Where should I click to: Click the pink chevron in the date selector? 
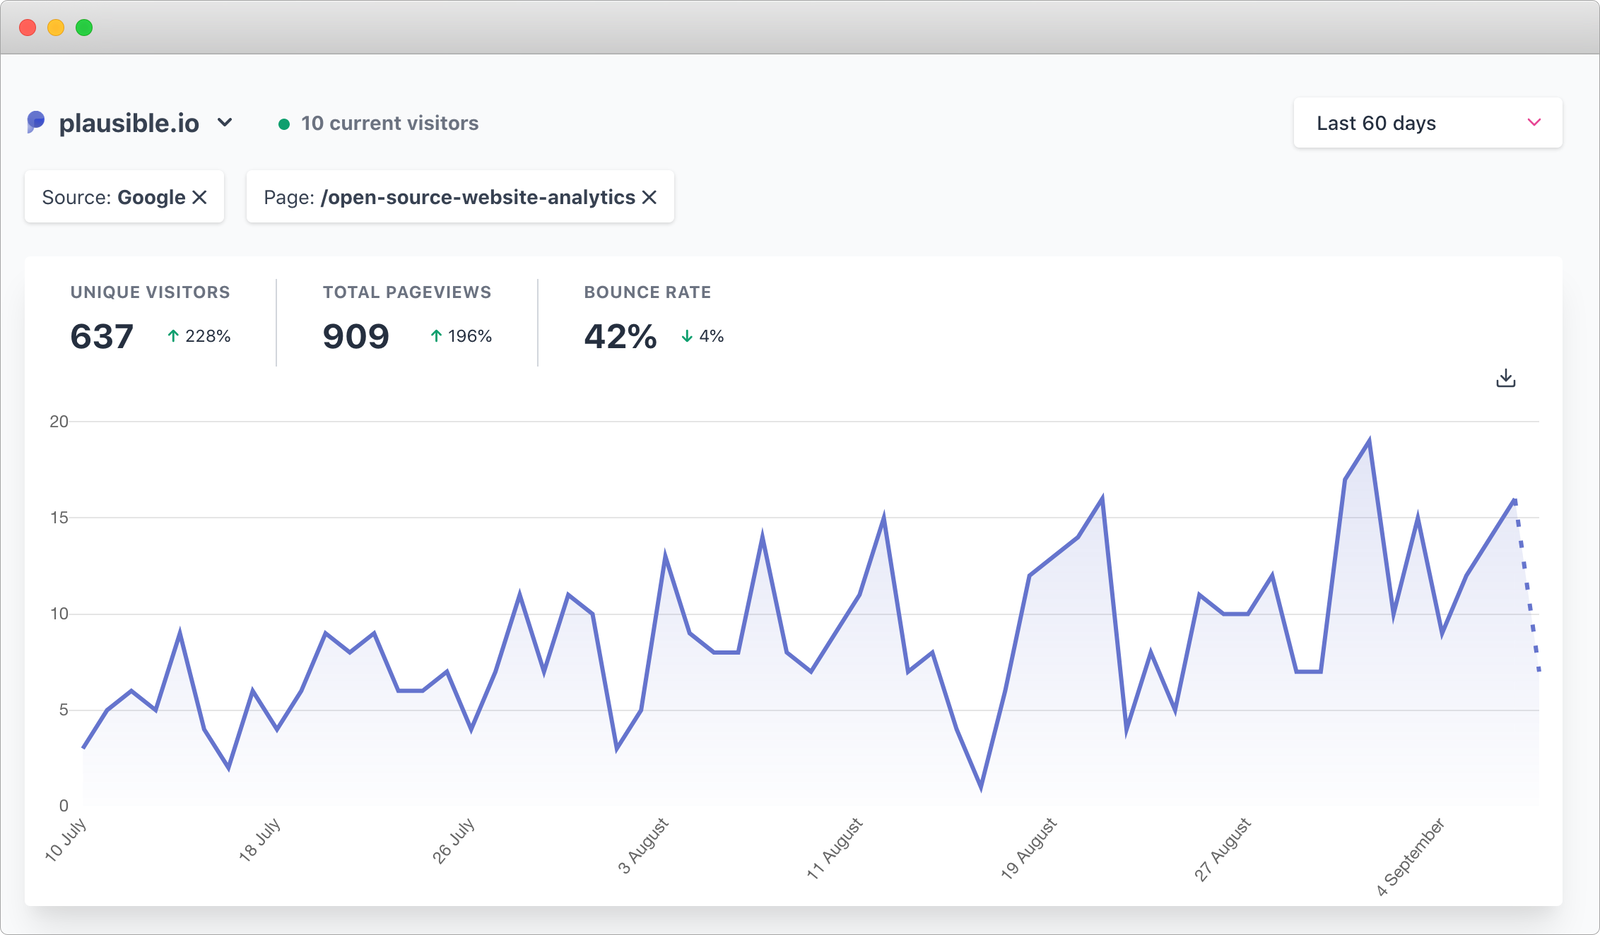(1532, 123)
